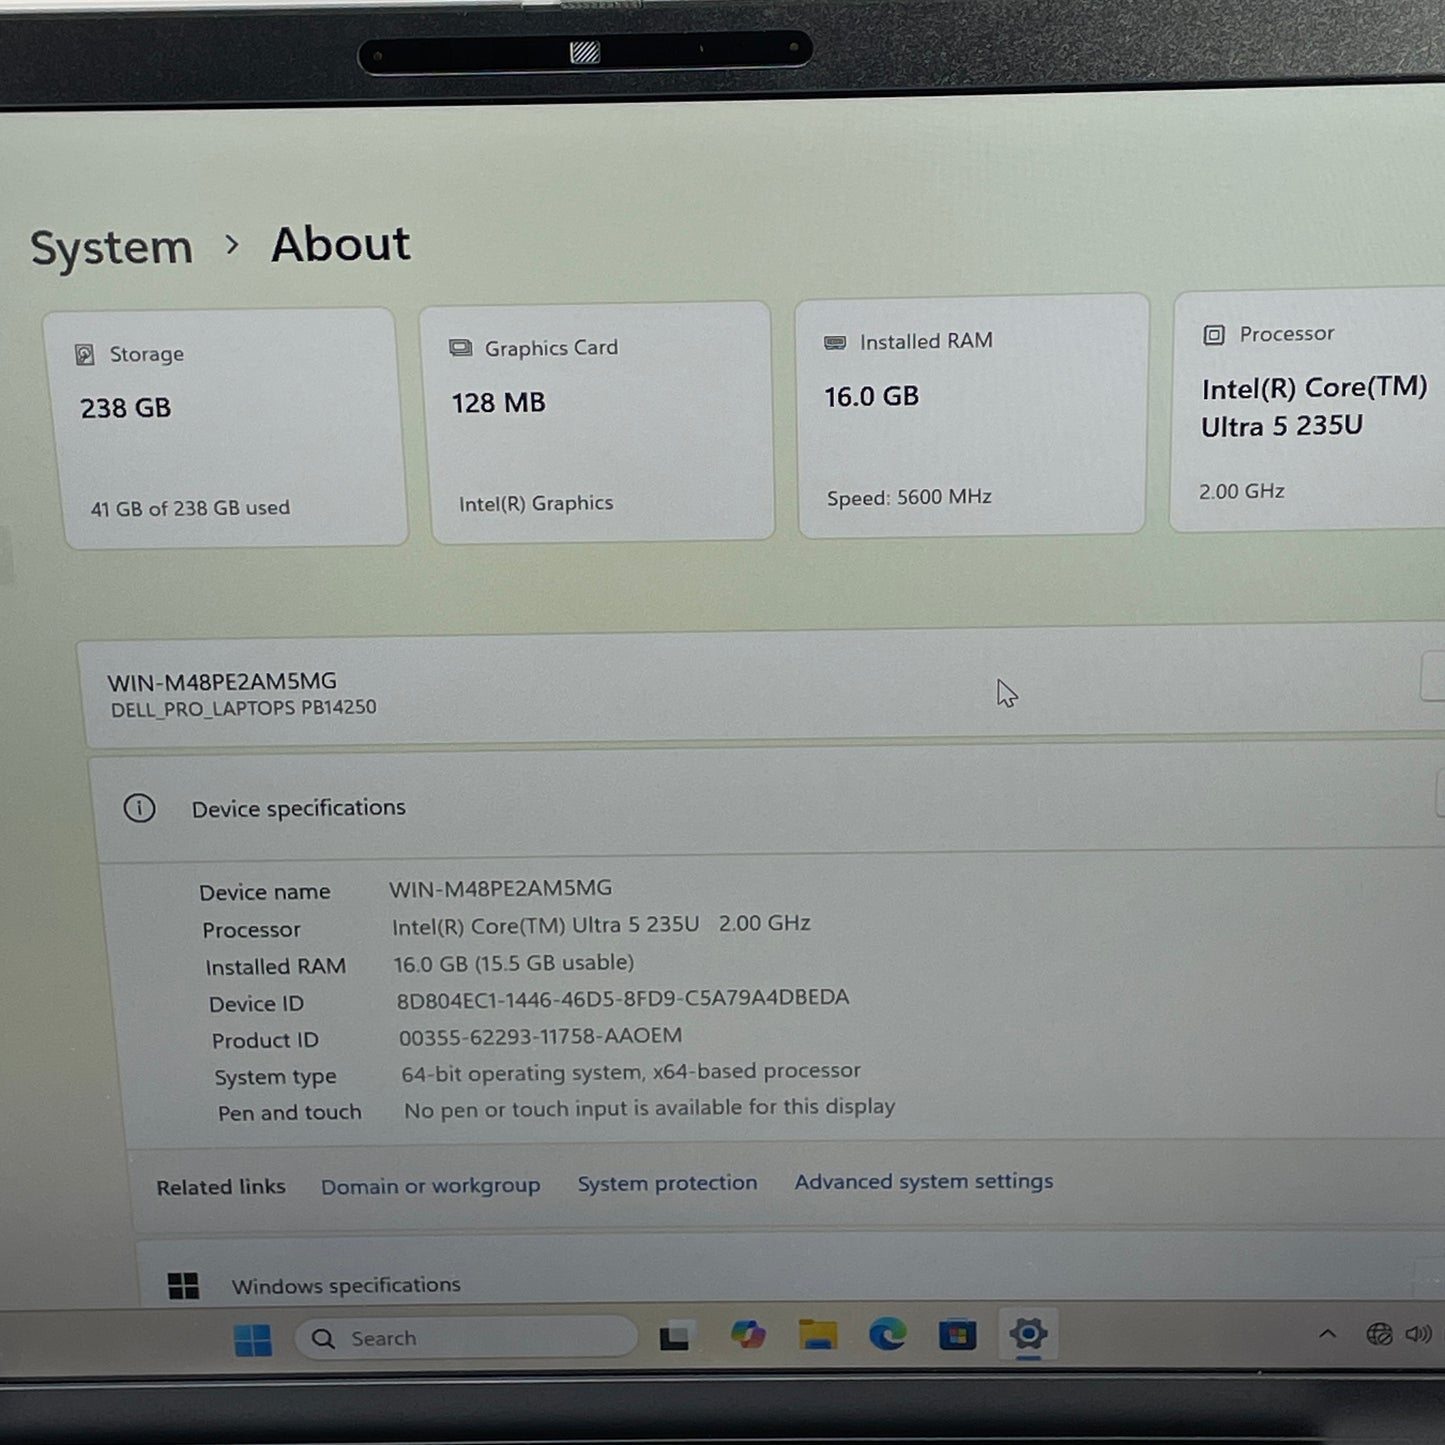Launch Copilot from the taskbar
The height and width of the screenshot is (1445, 1445).
(x=747, y=1335)
